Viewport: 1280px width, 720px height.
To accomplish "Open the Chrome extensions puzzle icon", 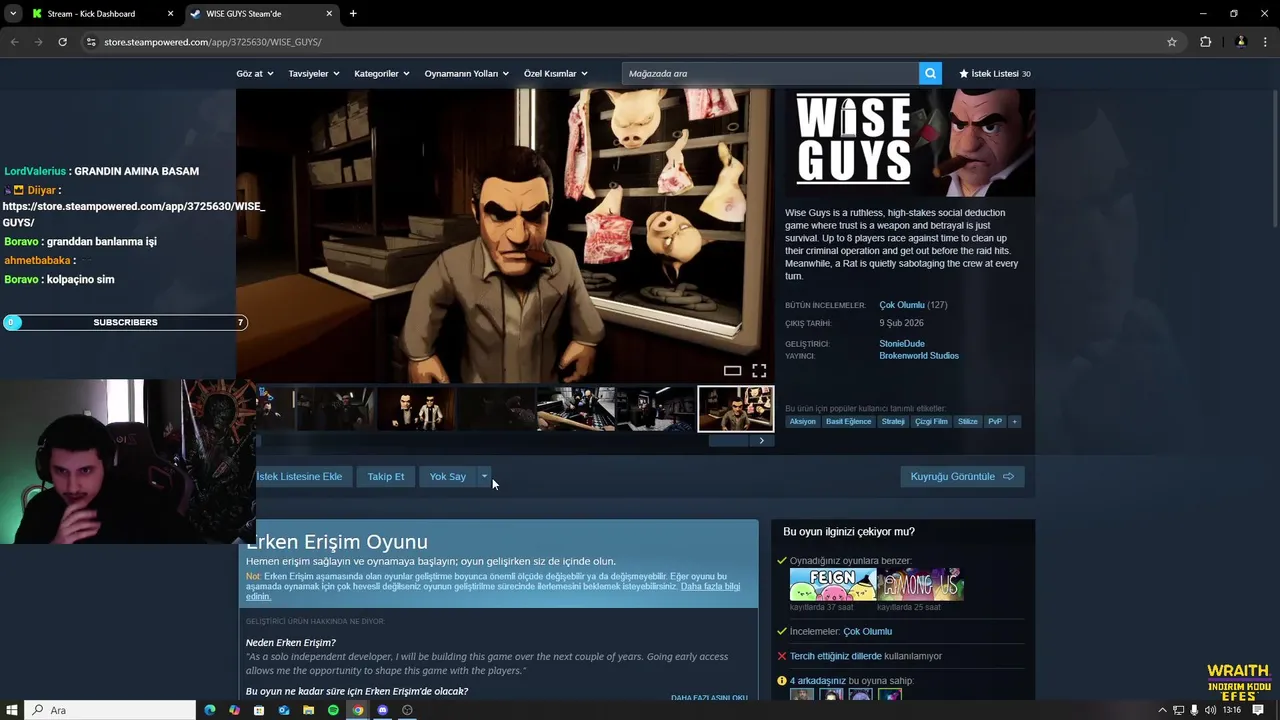I will click(x=1205, y=42).
